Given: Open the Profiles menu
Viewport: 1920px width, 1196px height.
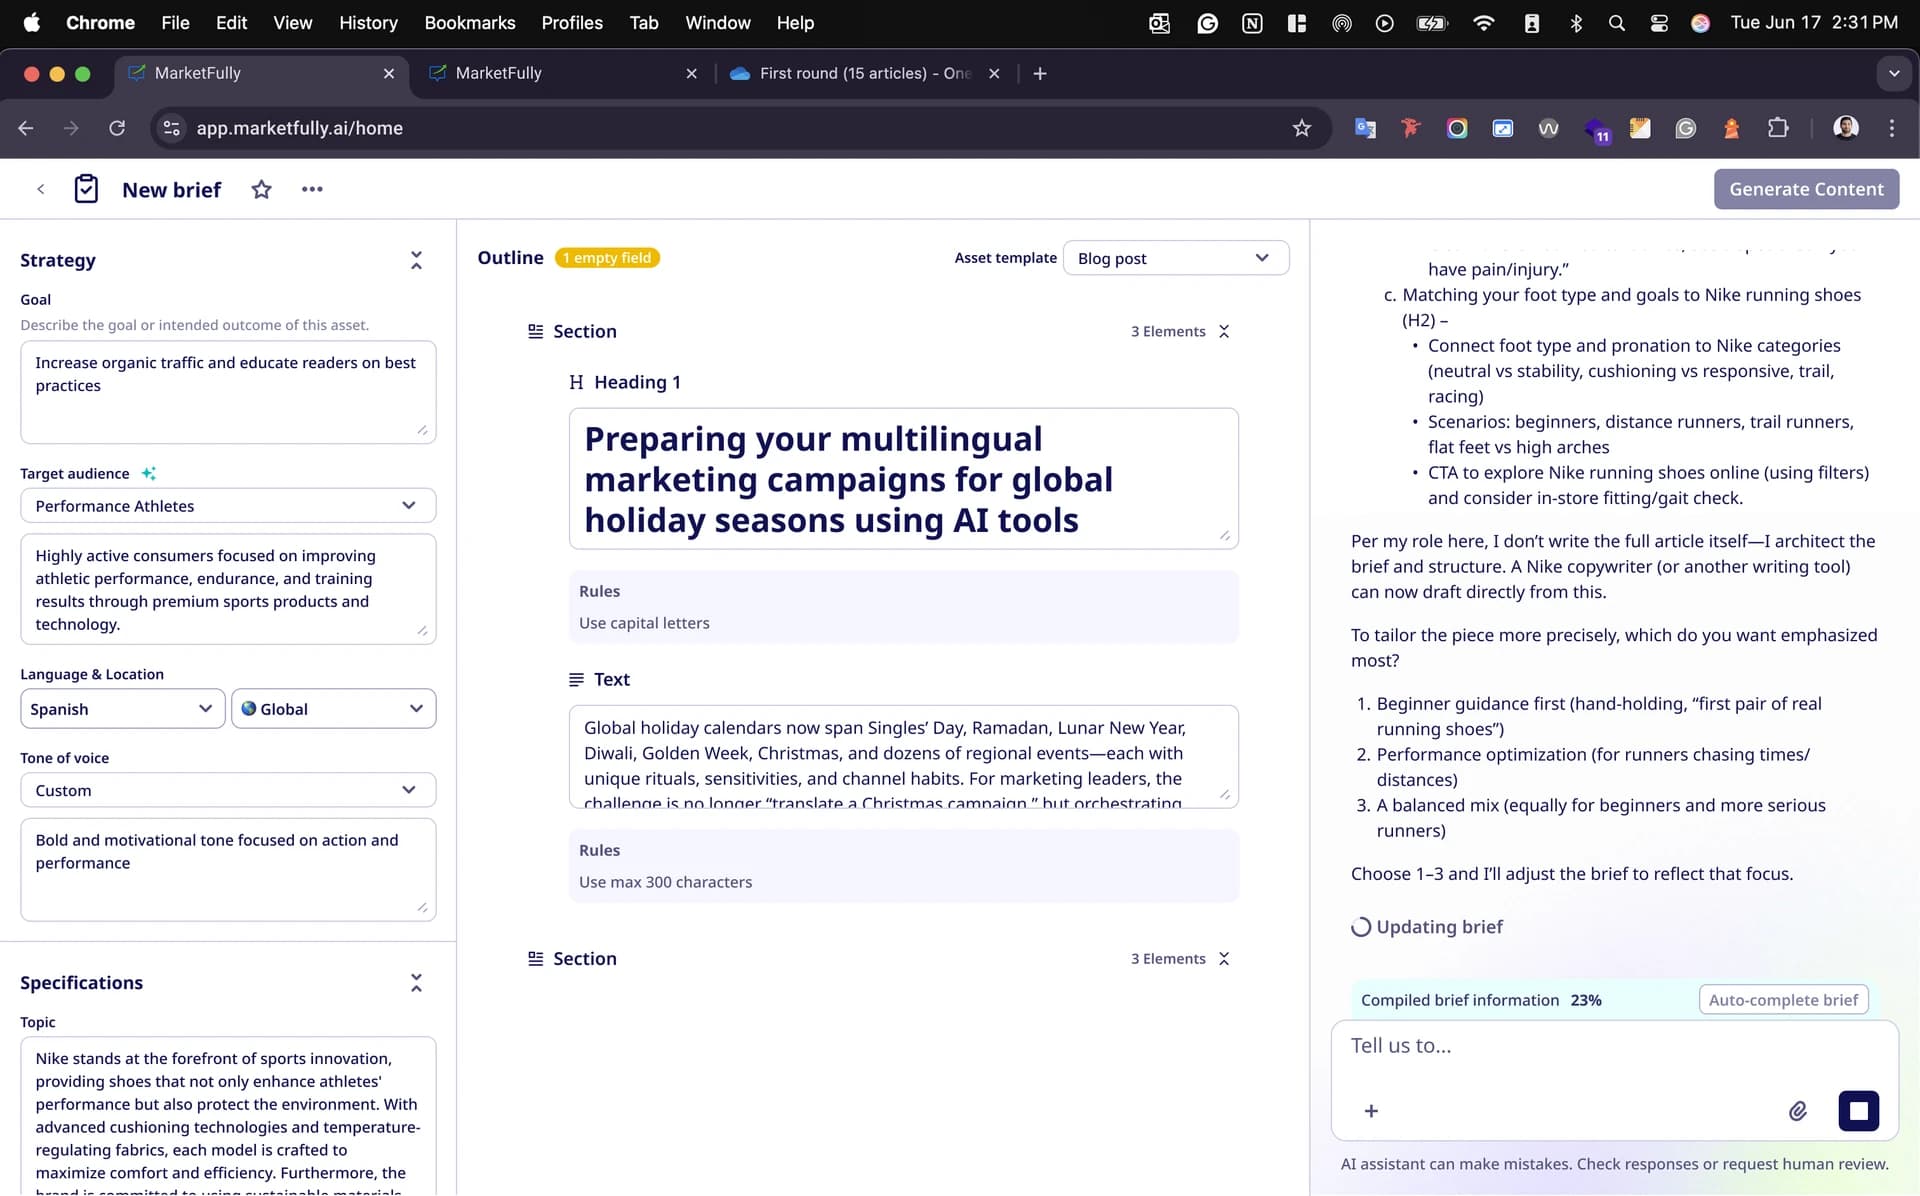Looking at the screenshot, I should tap(572, 22).
